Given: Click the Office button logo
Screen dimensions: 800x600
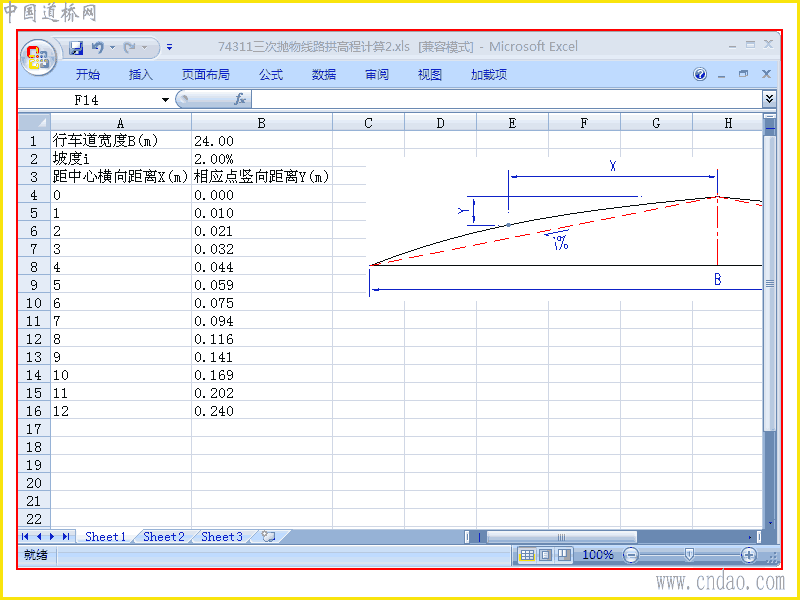Looking at the screenshot, I should point(38,57).
